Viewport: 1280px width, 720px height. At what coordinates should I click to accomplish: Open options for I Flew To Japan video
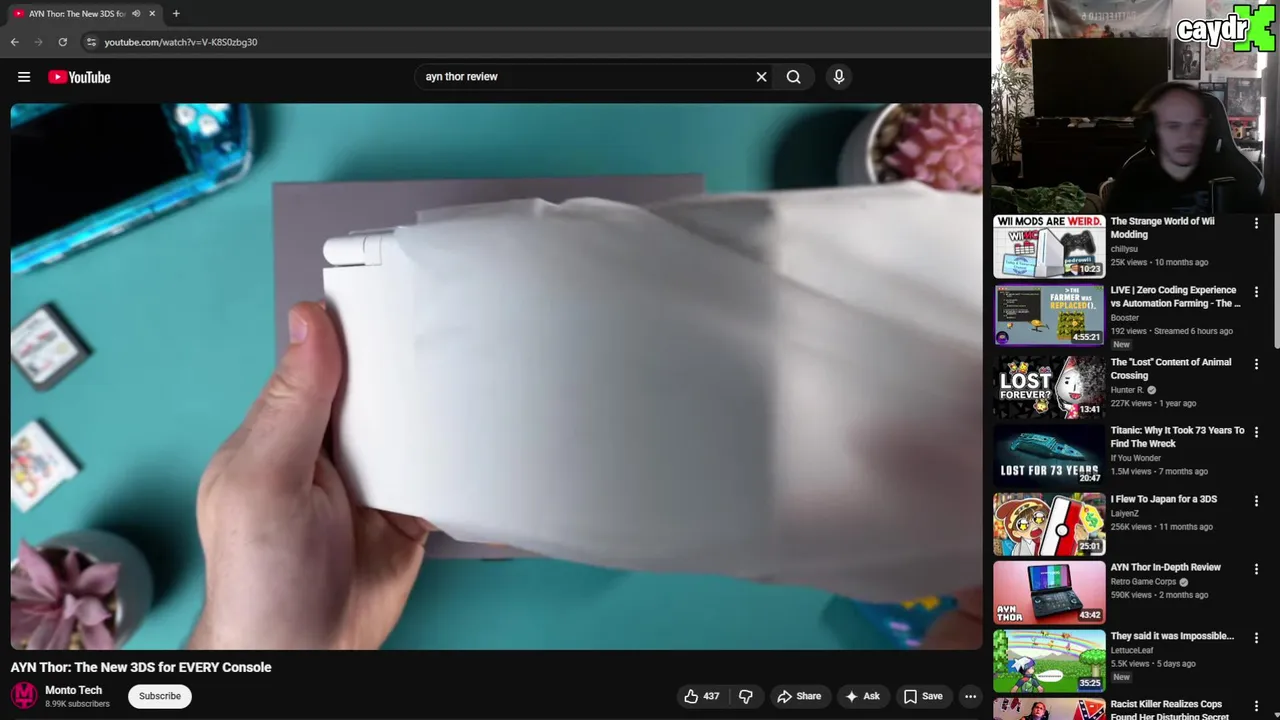click(1256, 502)
